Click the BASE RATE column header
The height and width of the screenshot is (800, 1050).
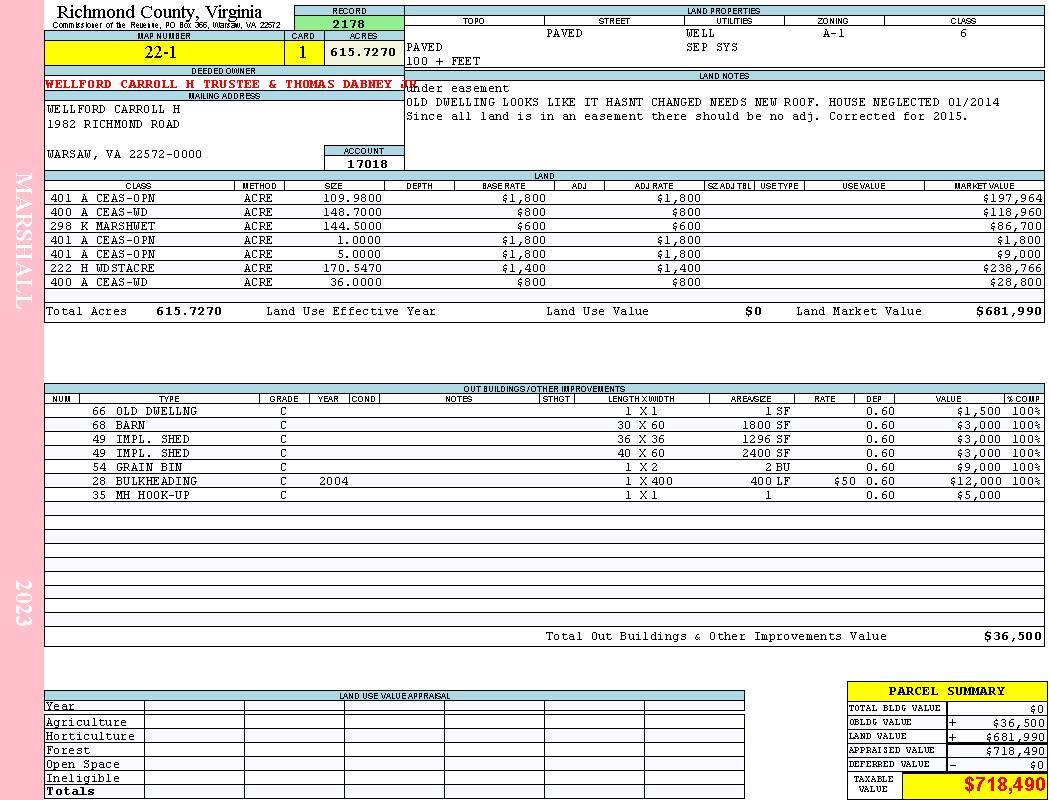pos(504,186)
